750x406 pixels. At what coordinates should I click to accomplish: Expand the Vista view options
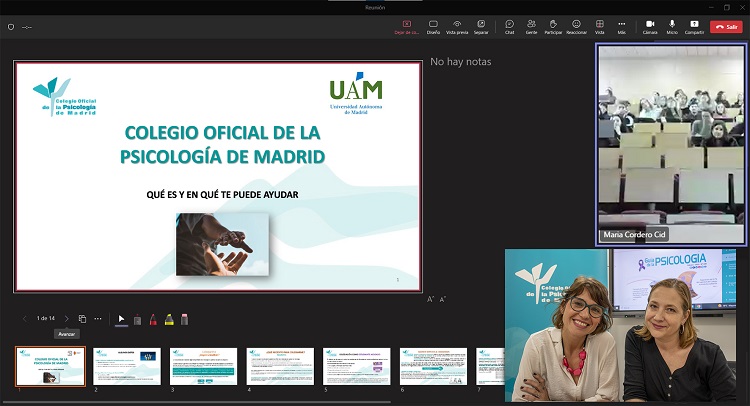(x=599, y=26)
